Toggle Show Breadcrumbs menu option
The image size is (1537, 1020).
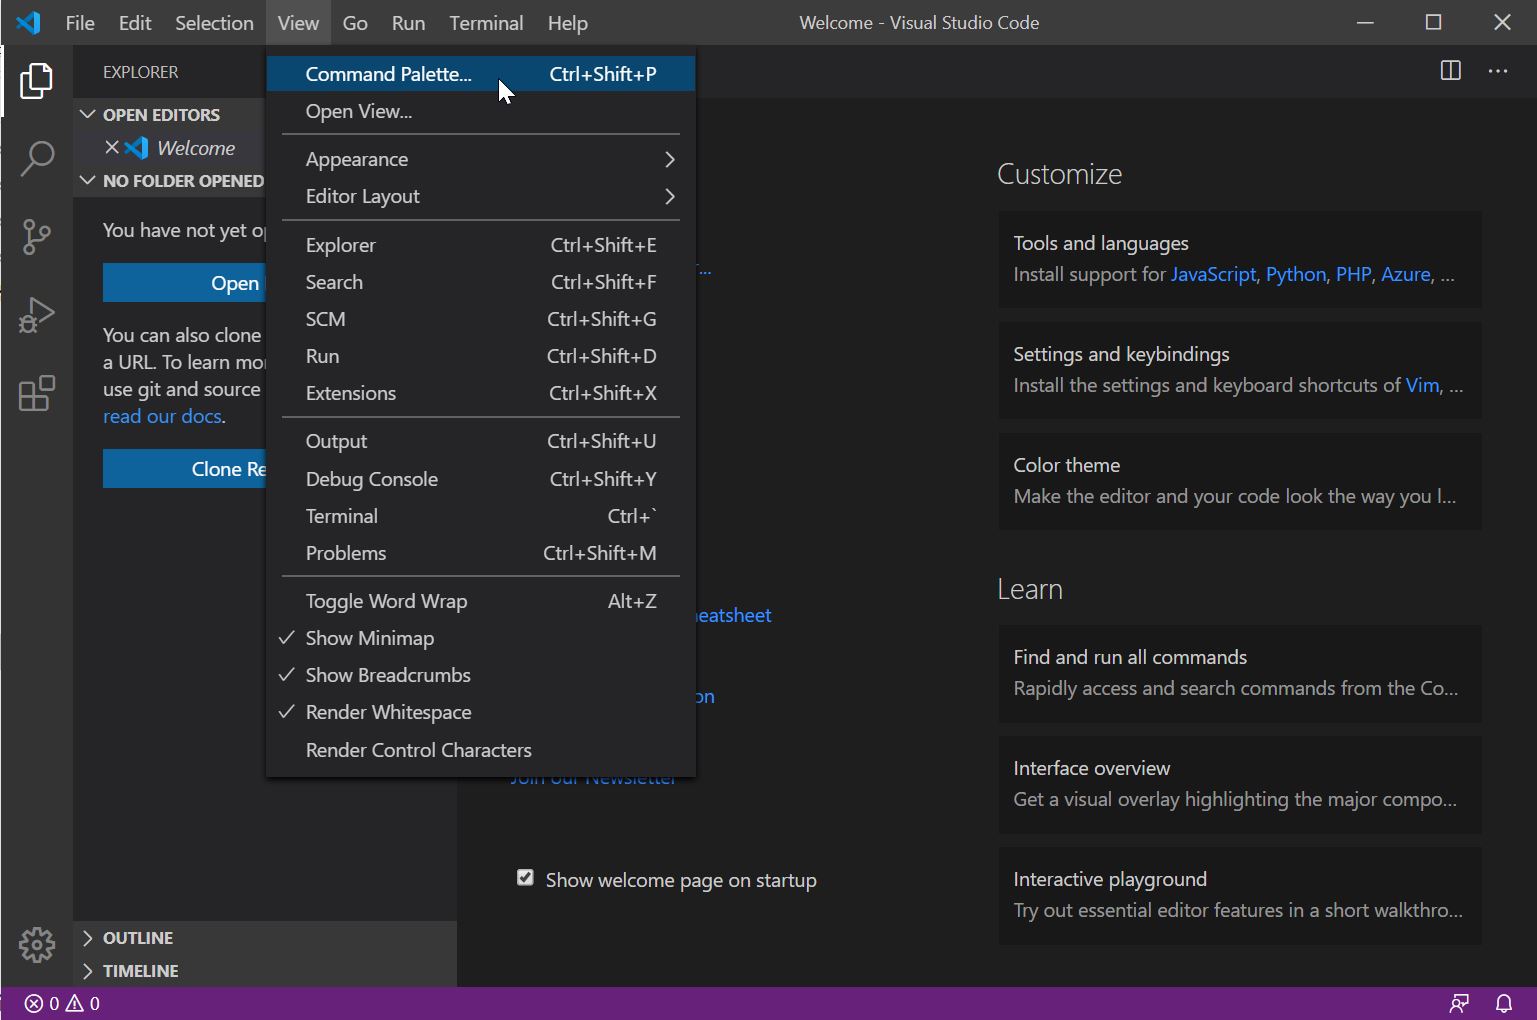pos(481,675)
